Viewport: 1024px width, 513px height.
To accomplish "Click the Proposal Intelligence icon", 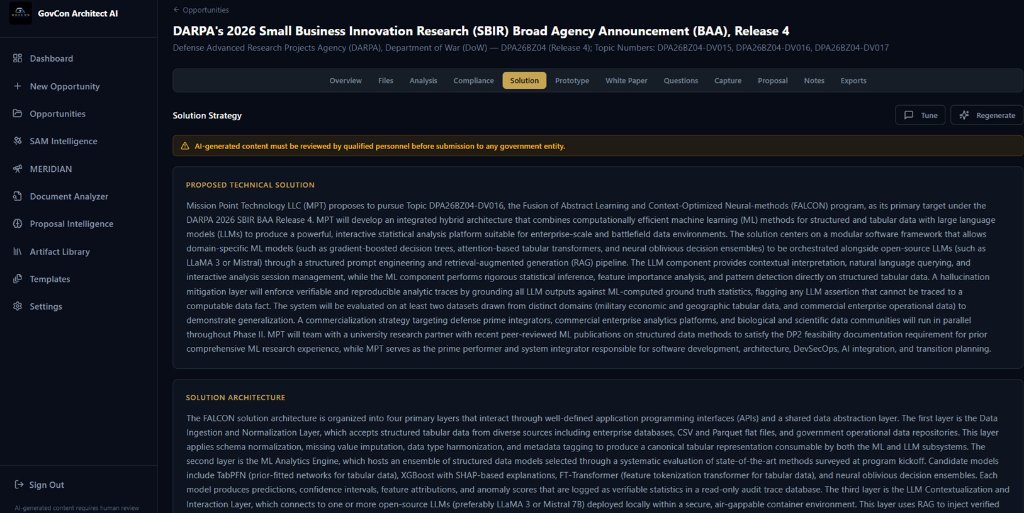I will click(18, 223).
